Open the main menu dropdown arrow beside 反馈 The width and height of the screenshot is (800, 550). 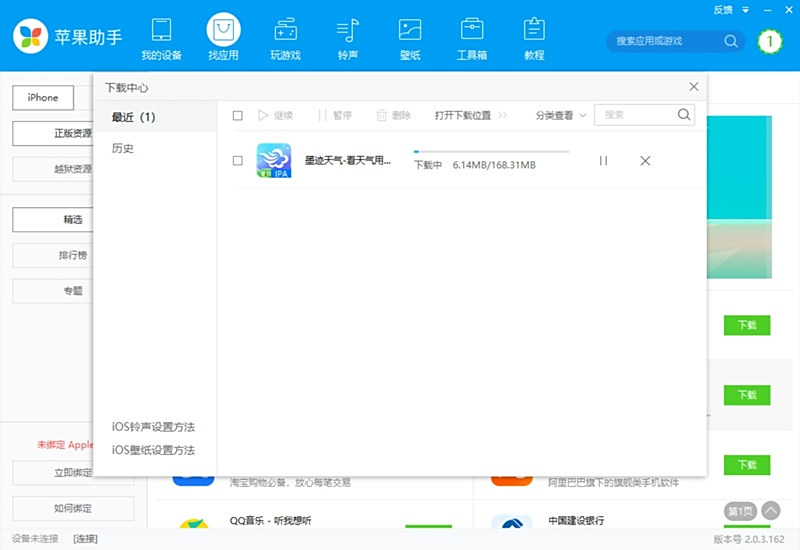[x=745, y=10]
